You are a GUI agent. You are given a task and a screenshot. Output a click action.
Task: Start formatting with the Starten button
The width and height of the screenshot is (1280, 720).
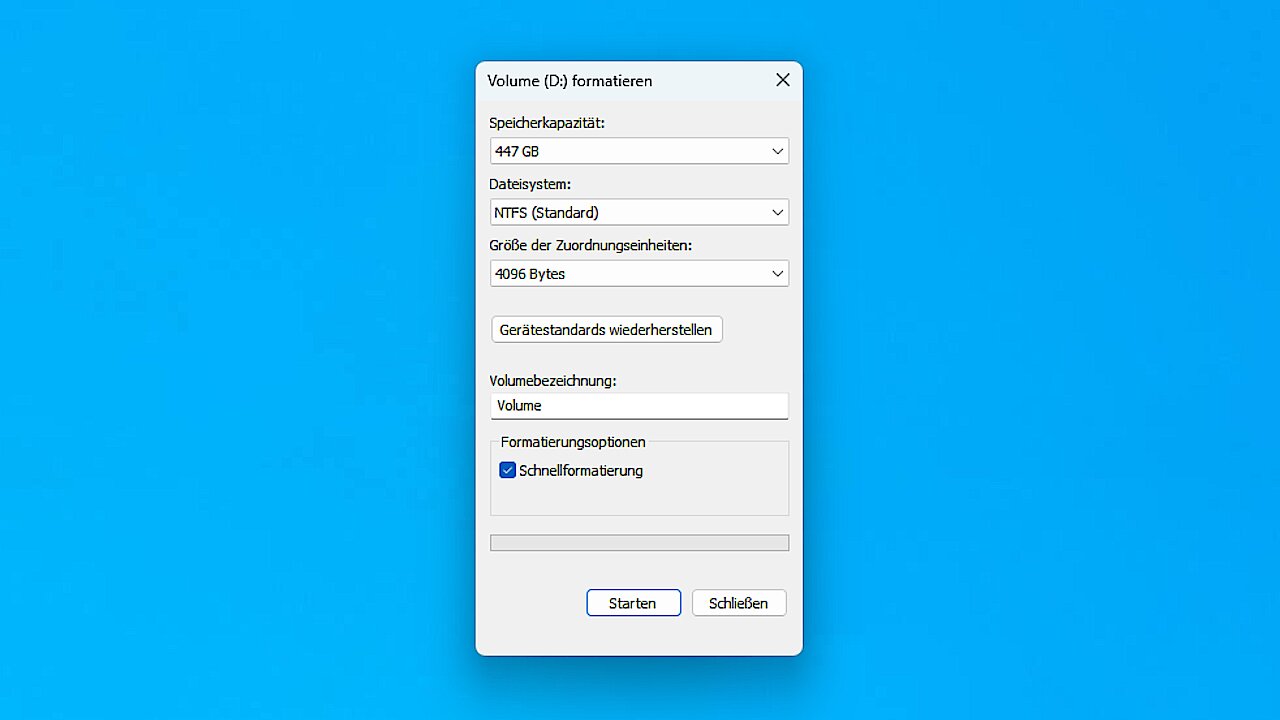pyautogui.click(x=633, y=603)
